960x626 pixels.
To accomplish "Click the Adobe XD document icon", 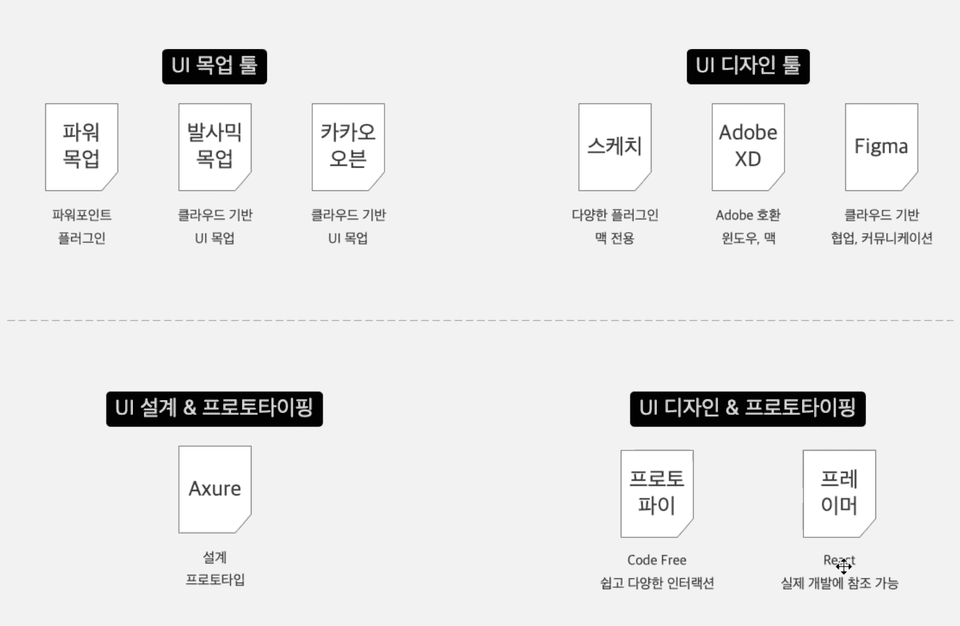I will [x=748, y=147].
